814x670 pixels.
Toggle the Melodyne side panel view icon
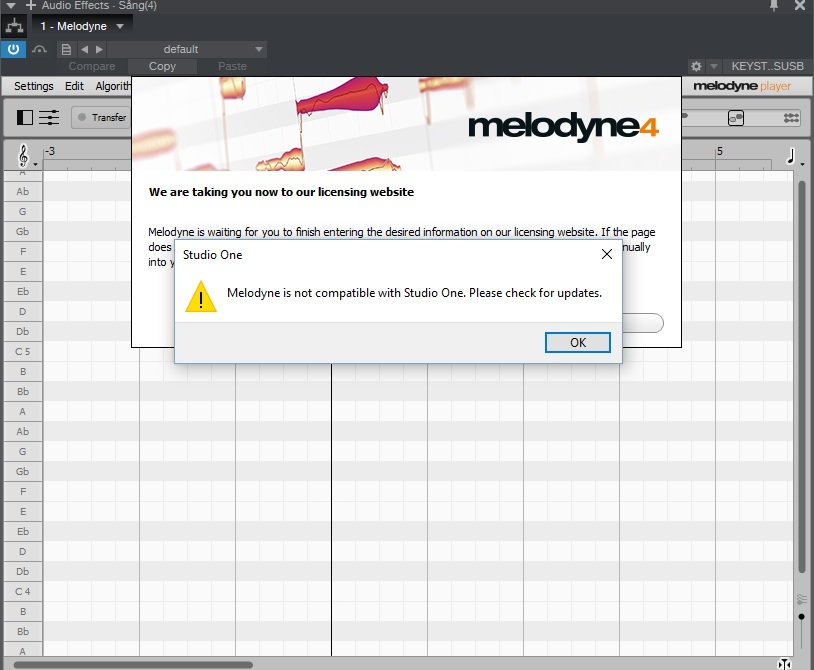point(24,118)
